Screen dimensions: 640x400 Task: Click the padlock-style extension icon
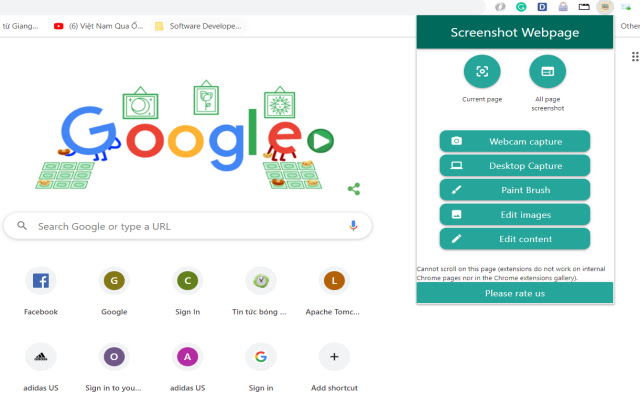click(x=563, y=7)
